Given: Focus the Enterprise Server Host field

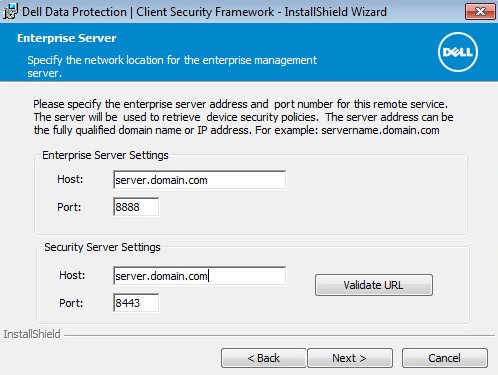Looking at the screenshot, I should click(199, 180).
